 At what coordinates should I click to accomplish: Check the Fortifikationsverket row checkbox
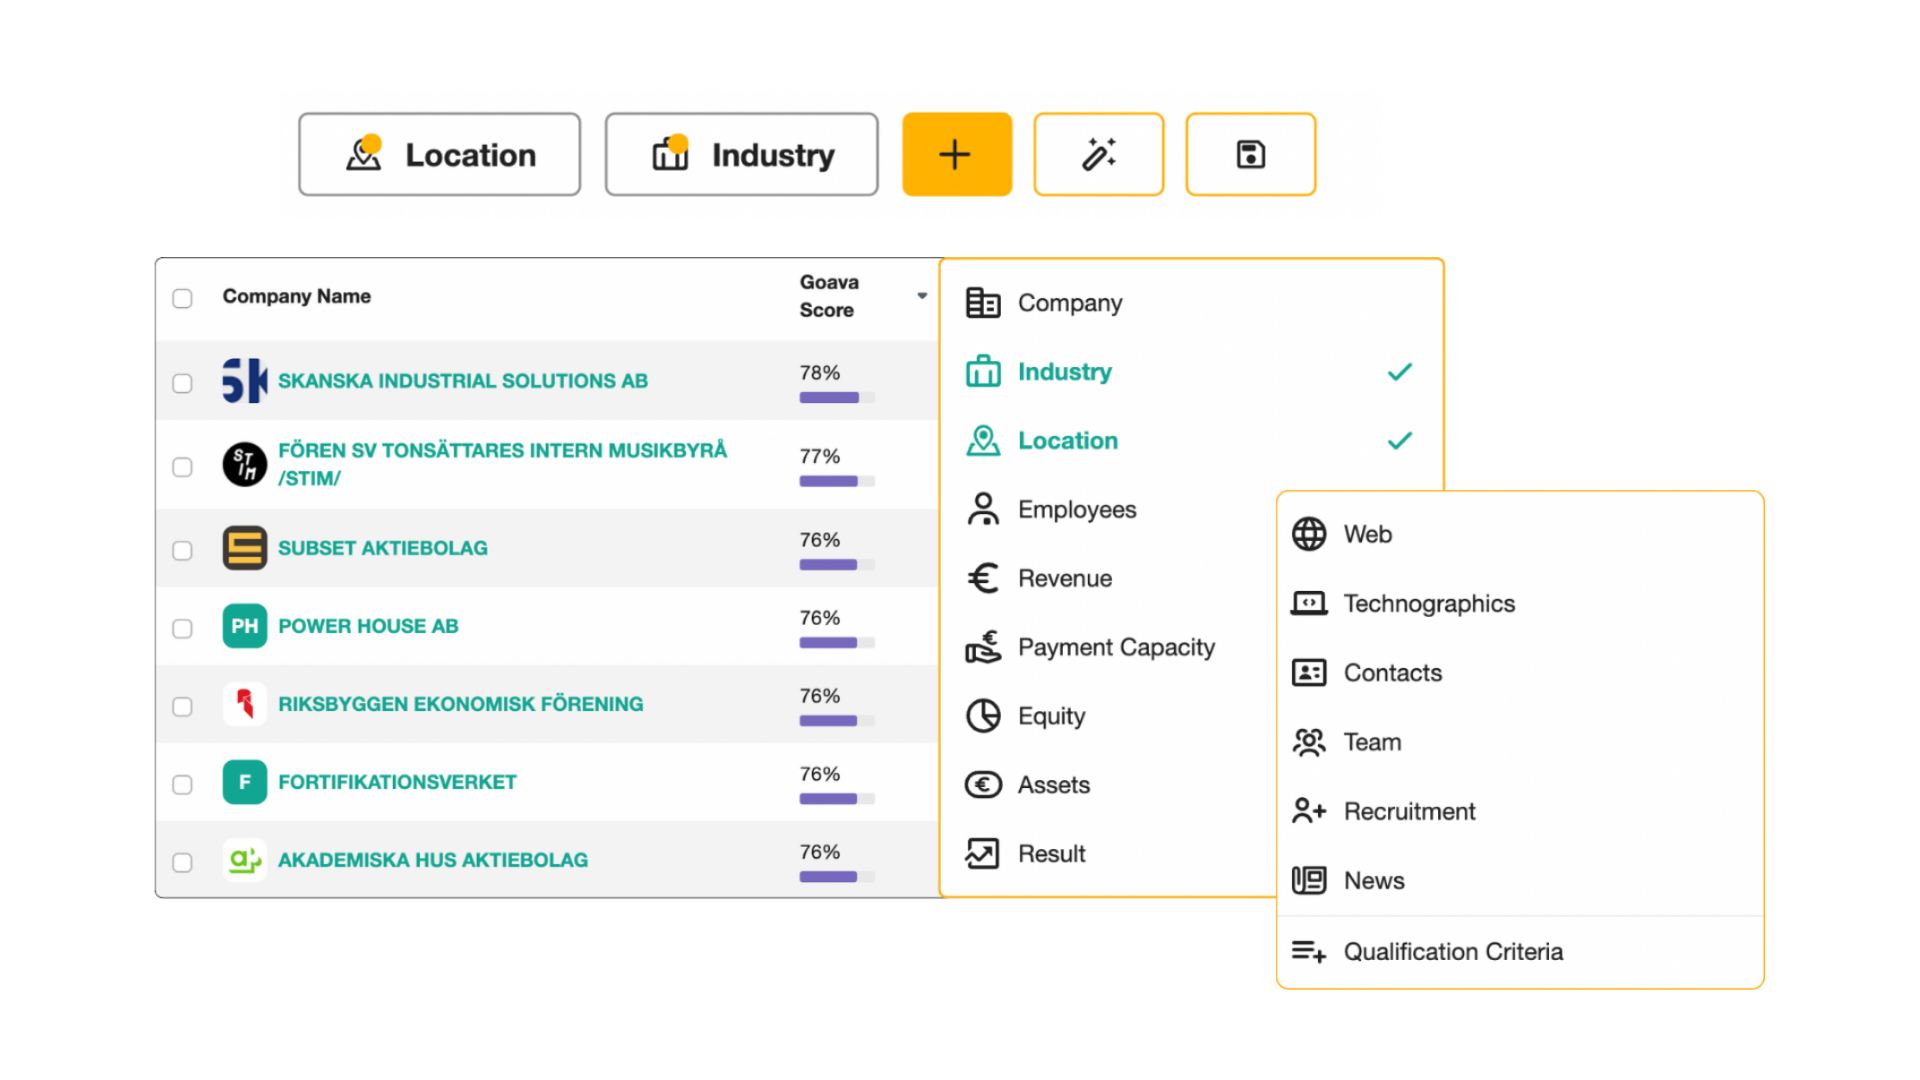(182, 784)
